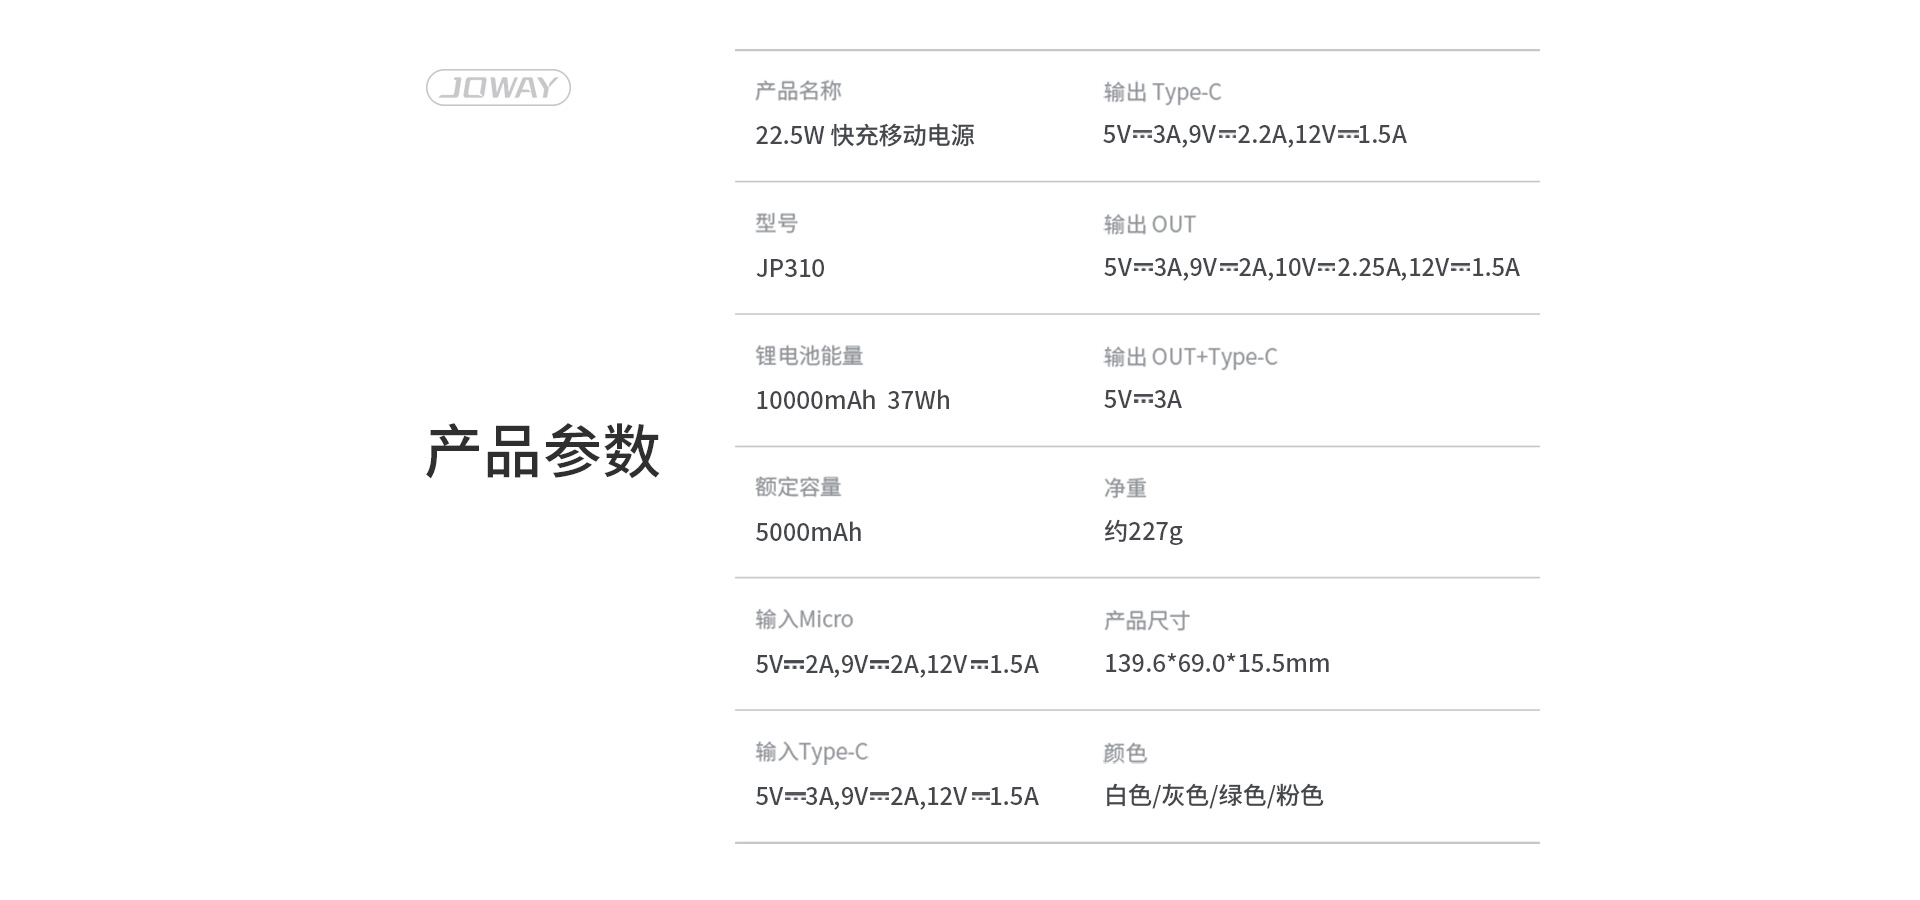This screenshot has width=1920, height=900.
Task: Click the 输出 OUT+Type-C label
Action: tap(1190, 357)
